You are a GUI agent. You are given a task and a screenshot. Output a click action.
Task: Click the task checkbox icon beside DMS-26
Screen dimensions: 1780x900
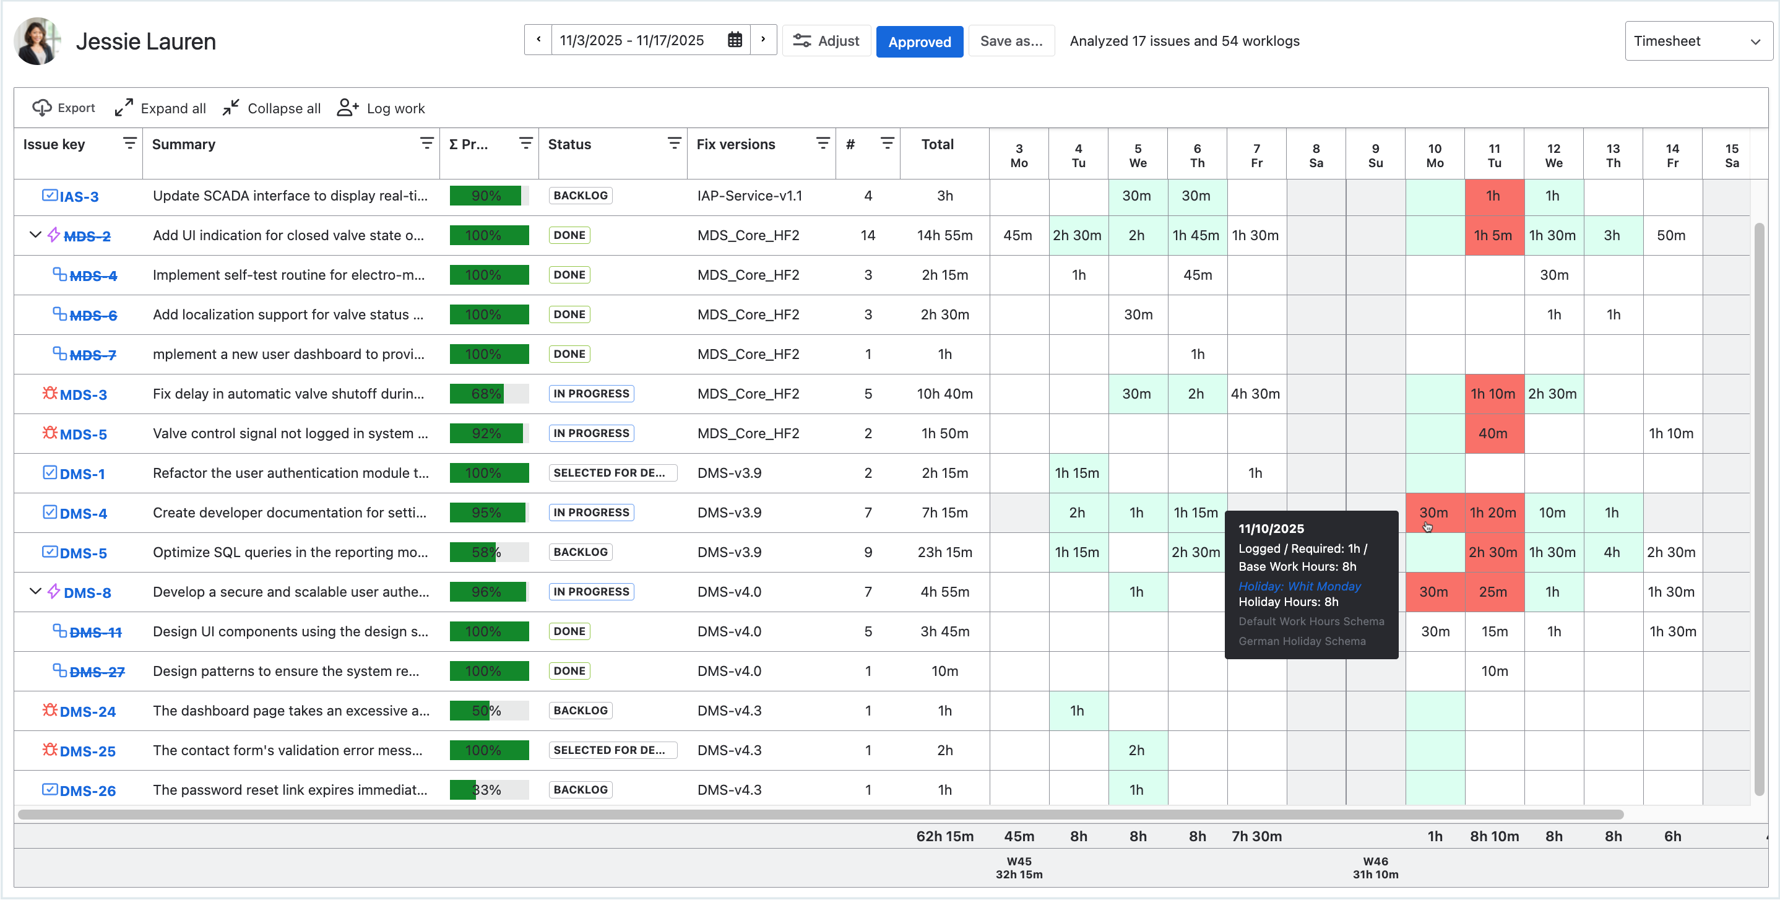[49, 790]
